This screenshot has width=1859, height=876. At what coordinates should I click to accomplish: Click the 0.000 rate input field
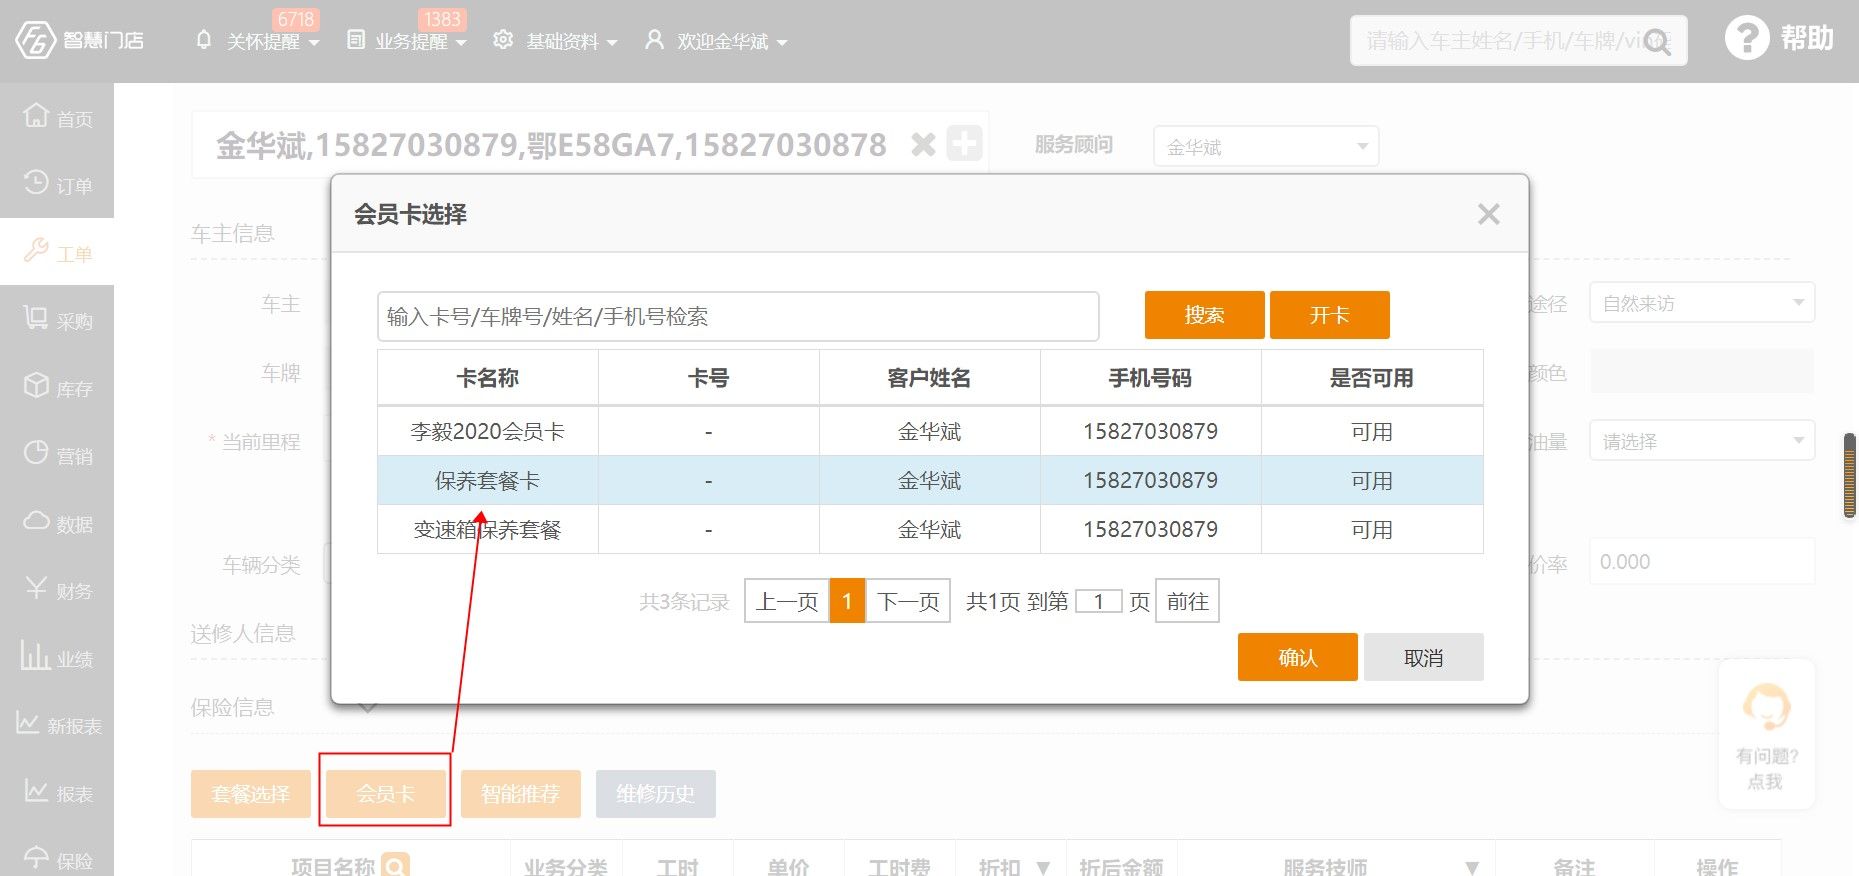(x=1702, y=561)
